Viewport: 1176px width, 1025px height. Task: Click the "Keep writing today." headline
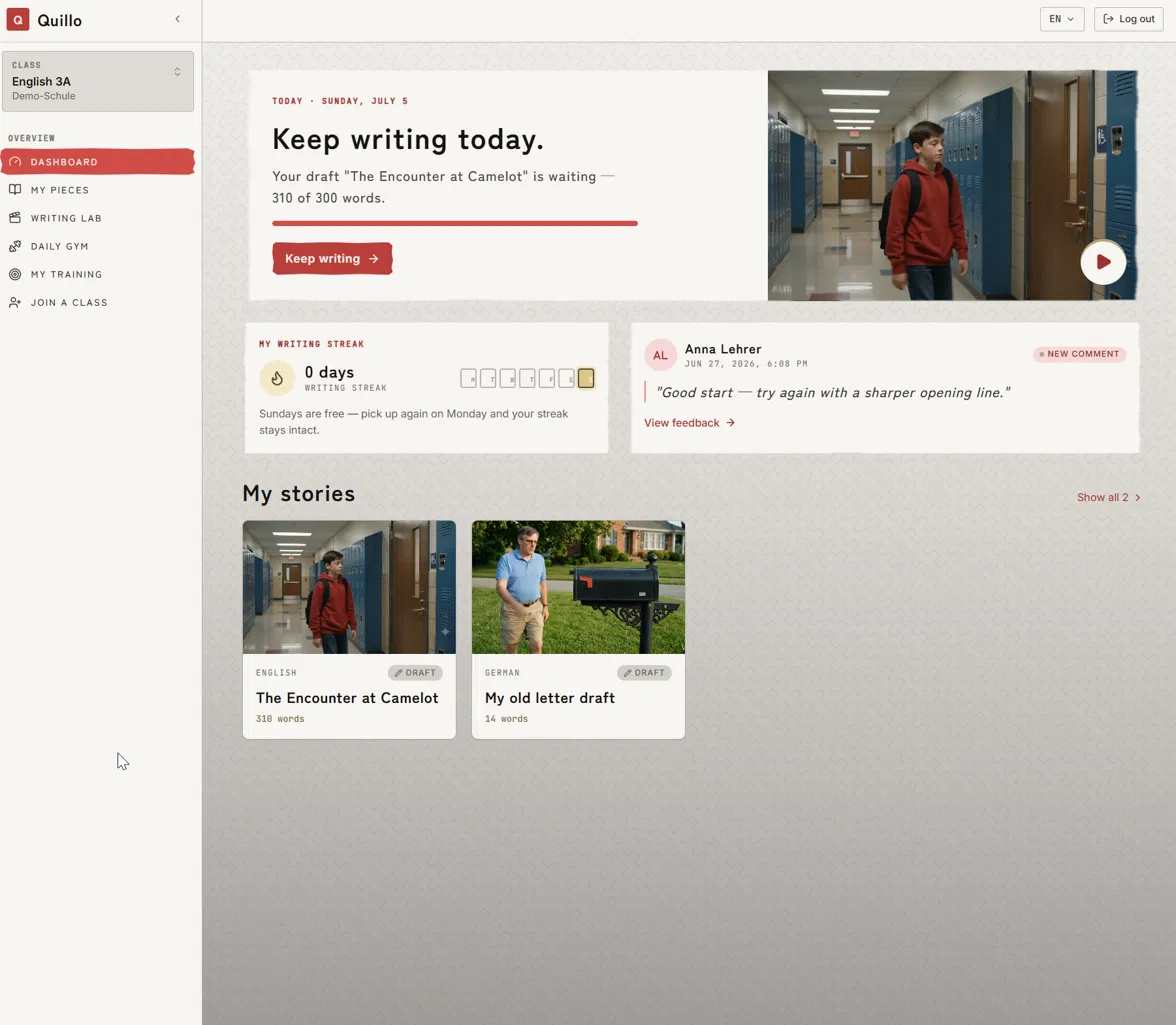(408, 140)
